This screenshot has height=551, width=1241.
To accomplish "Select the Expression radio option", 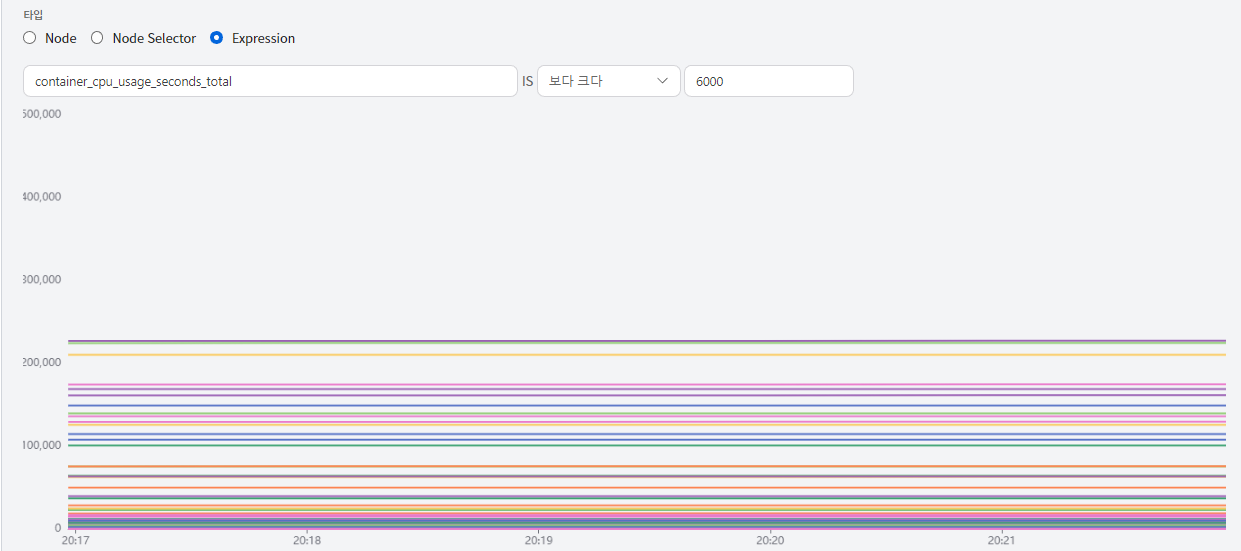I will pos(216,38).
